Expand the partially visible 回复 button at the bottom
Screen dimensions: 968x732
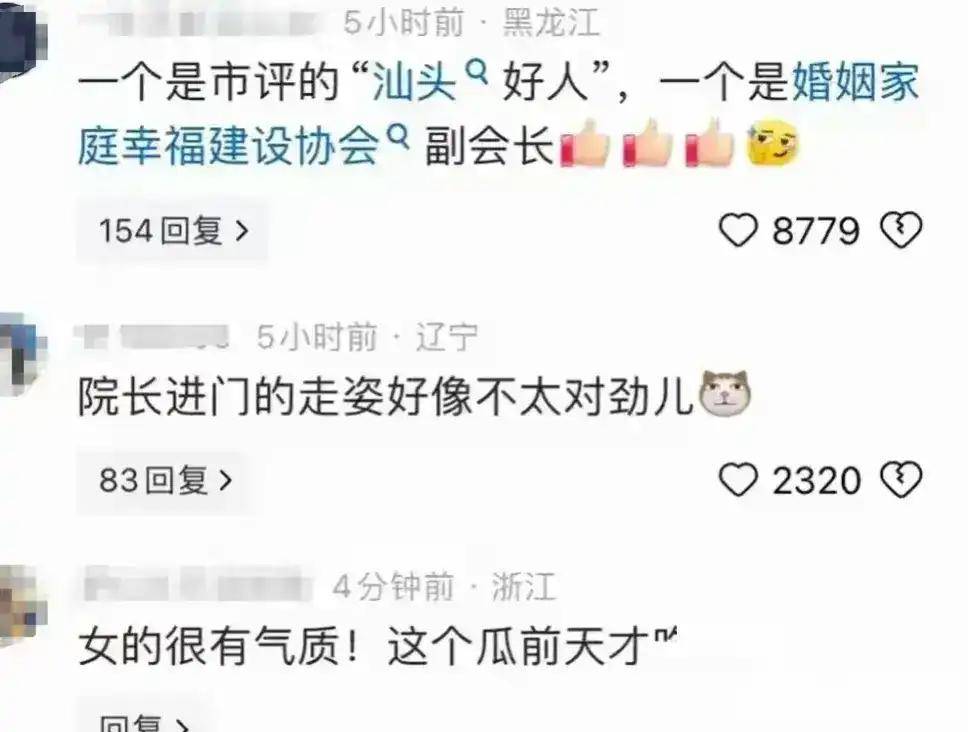143,720
